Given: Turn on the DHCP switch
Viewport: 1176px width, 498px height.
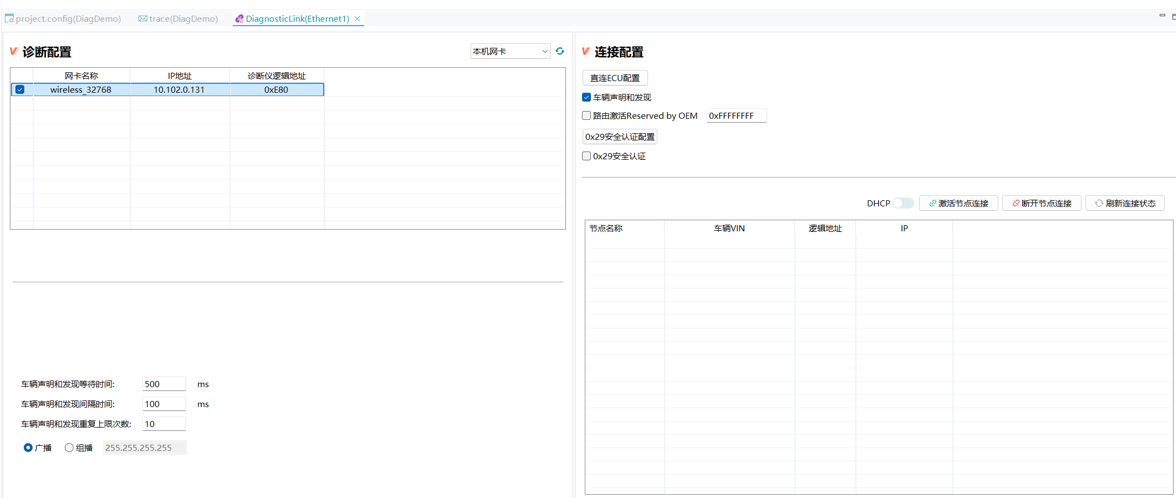Looking at the screenshot, I should pos(903,203).
